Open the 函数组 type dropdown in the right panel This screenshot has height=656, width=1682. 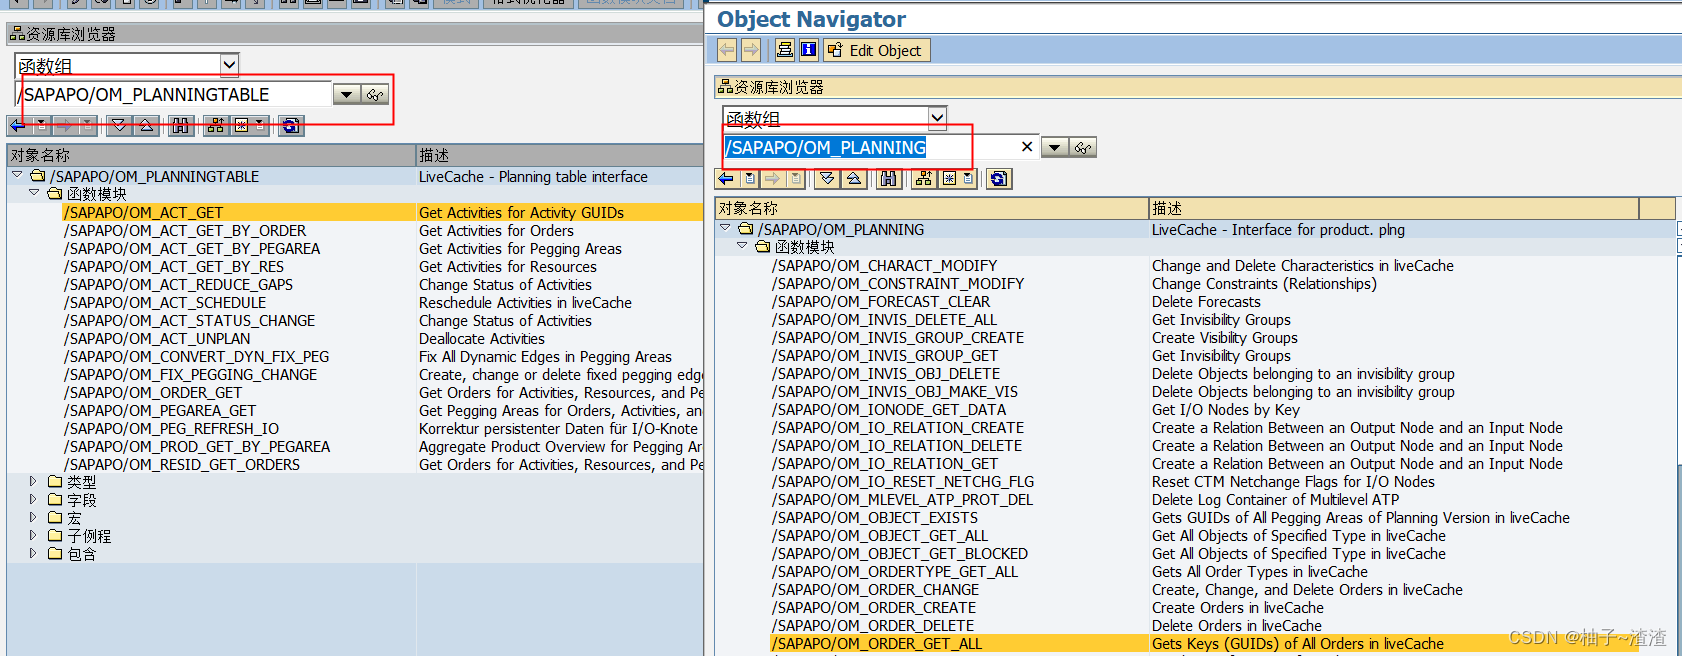coord(937,118)
